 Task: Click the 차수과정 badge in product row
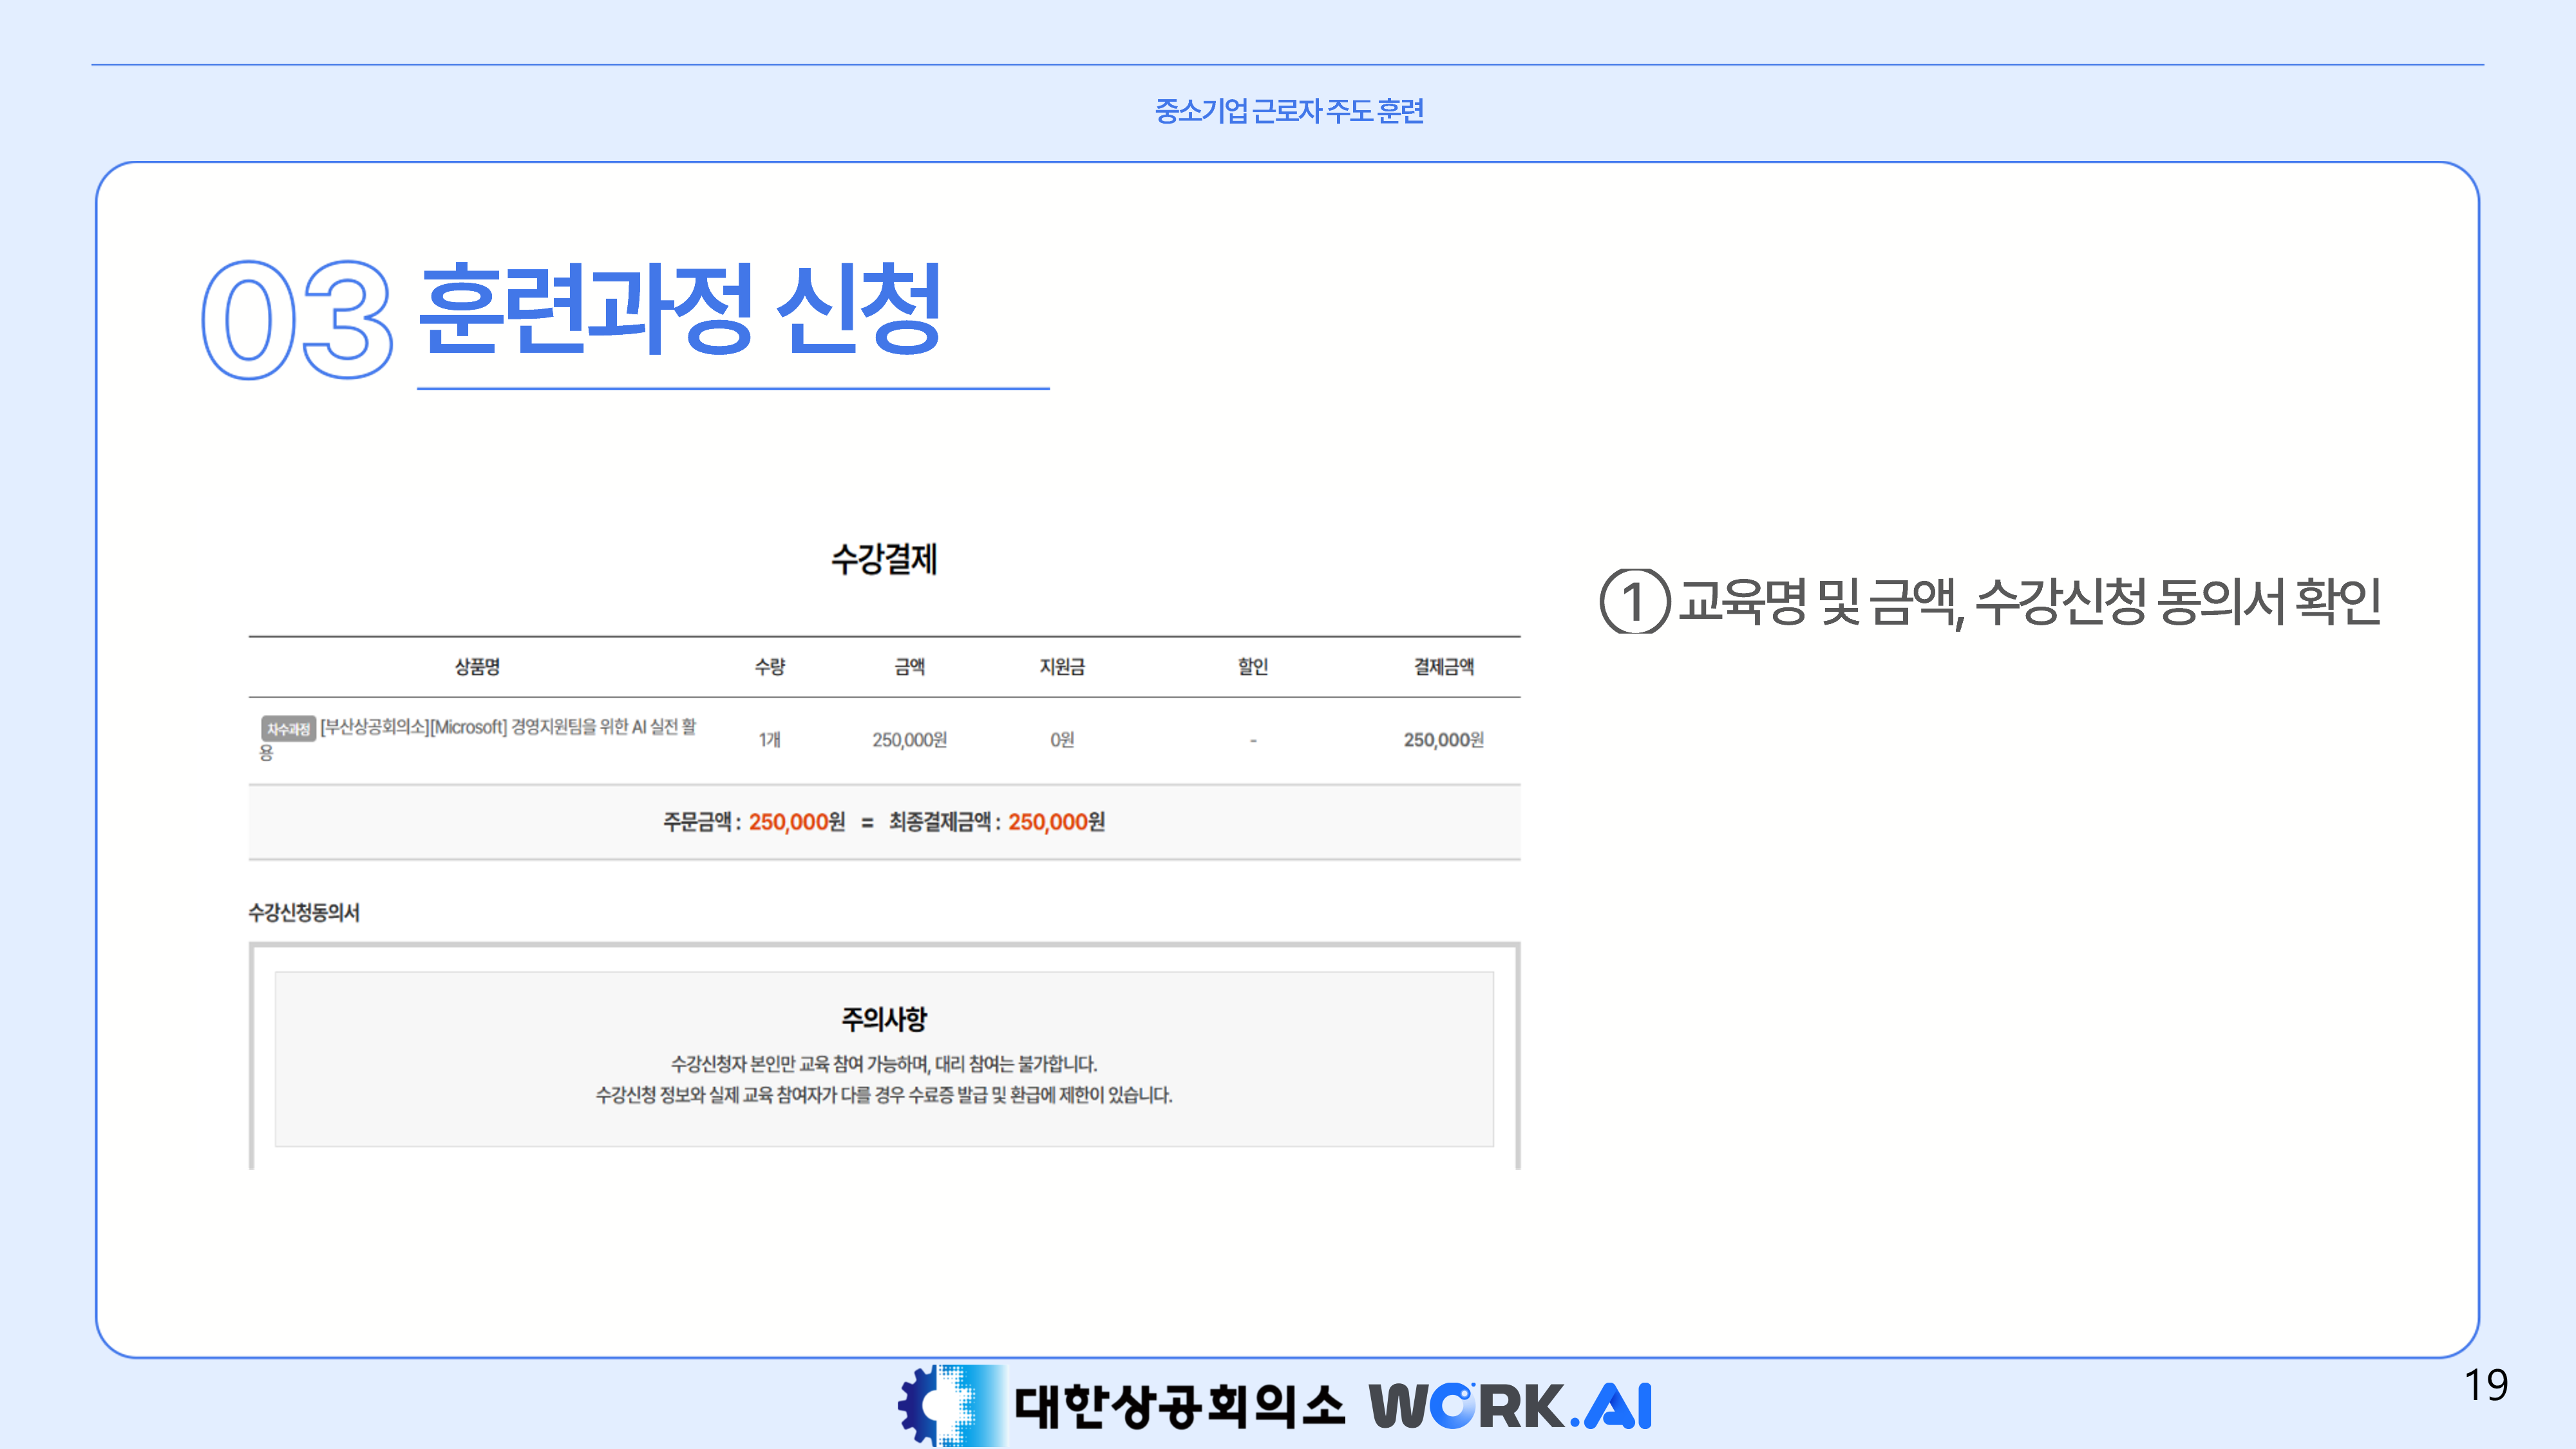point(288,729)
